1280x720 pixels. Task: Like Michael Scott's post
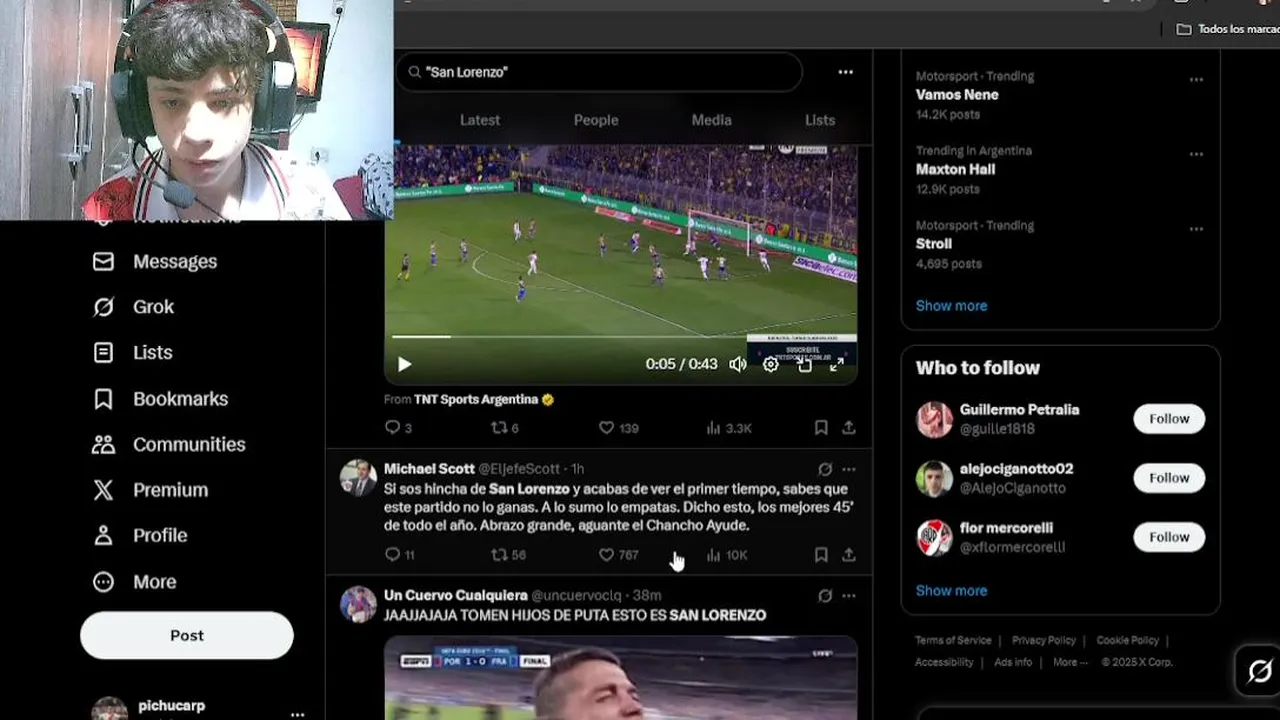[x=618, y=555]
